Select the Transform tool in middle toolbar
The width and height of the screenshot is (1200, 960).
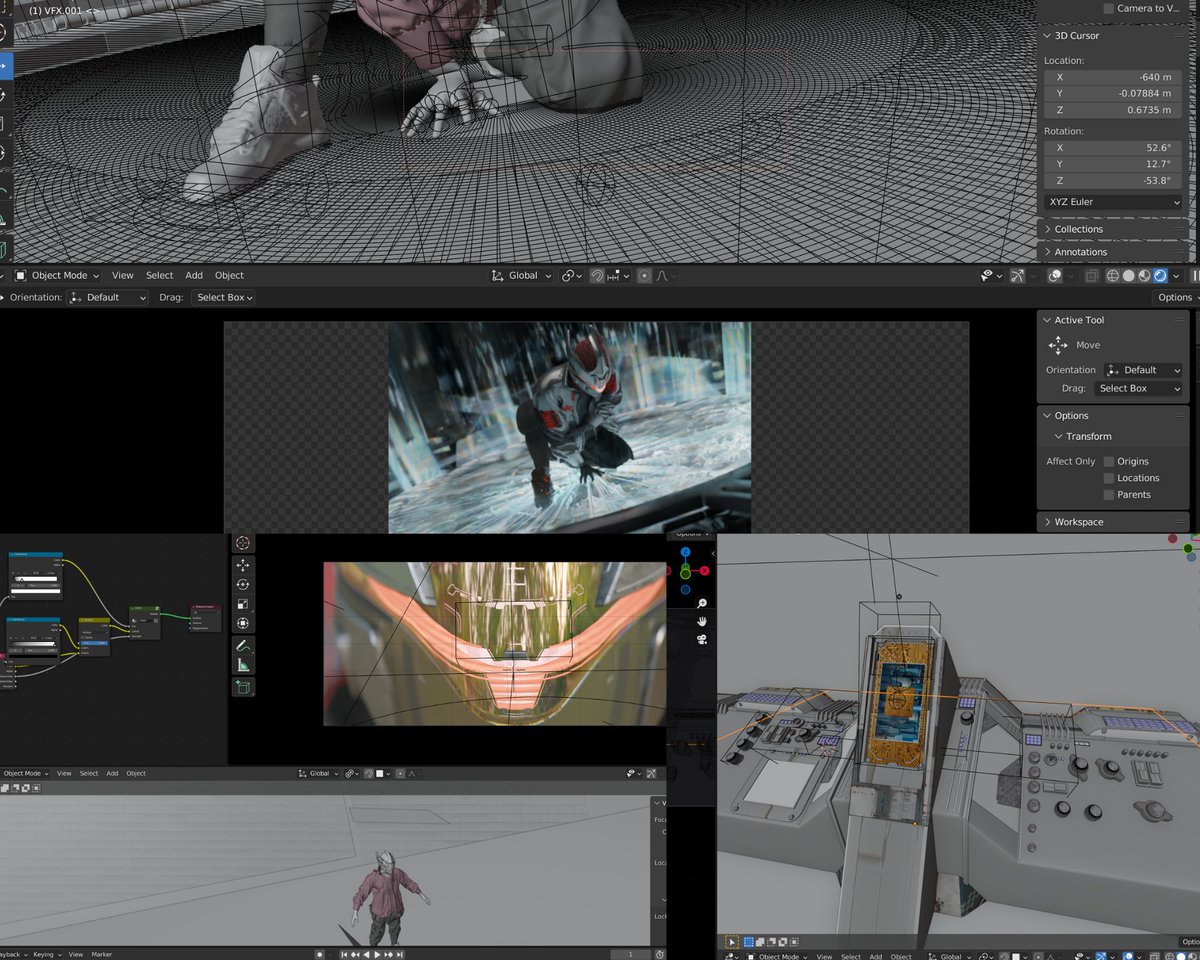tap(242, 624)
